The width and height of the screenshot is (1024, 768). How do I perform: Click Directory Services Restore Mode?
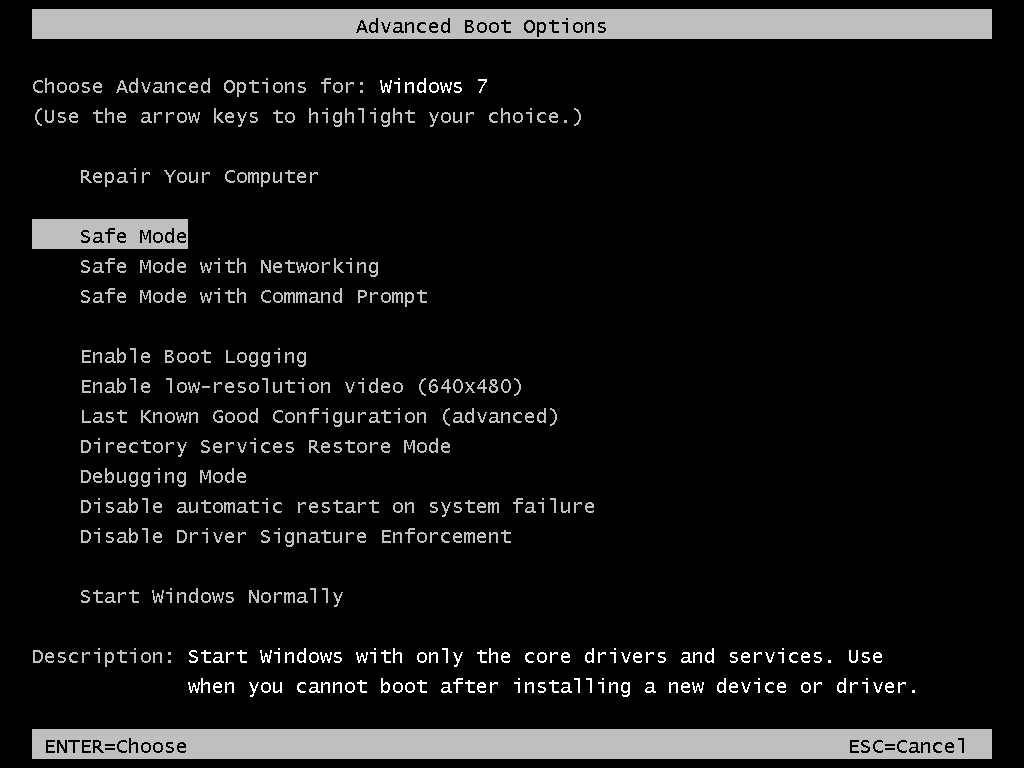pos(265,447)
